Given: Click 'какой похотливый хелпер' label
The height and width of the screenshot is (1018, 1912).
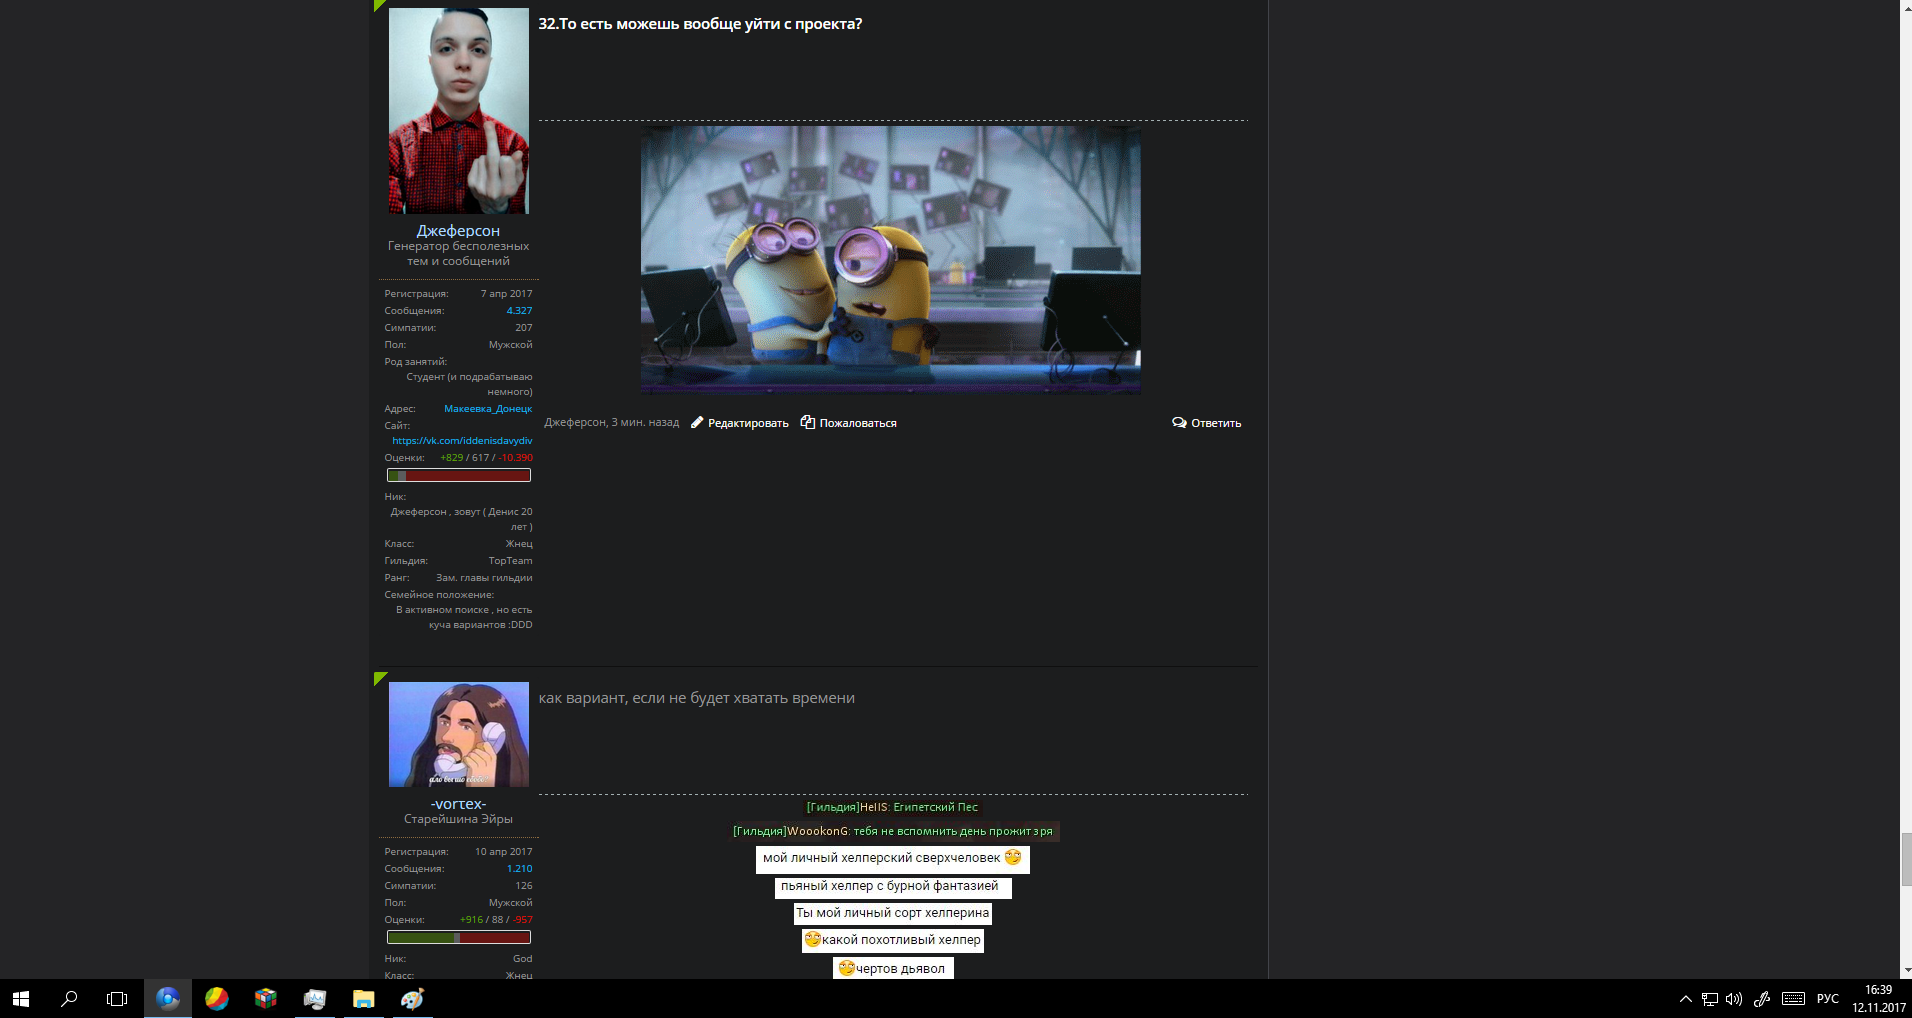Looking at the screenshot, I should [x=892, y=941].
